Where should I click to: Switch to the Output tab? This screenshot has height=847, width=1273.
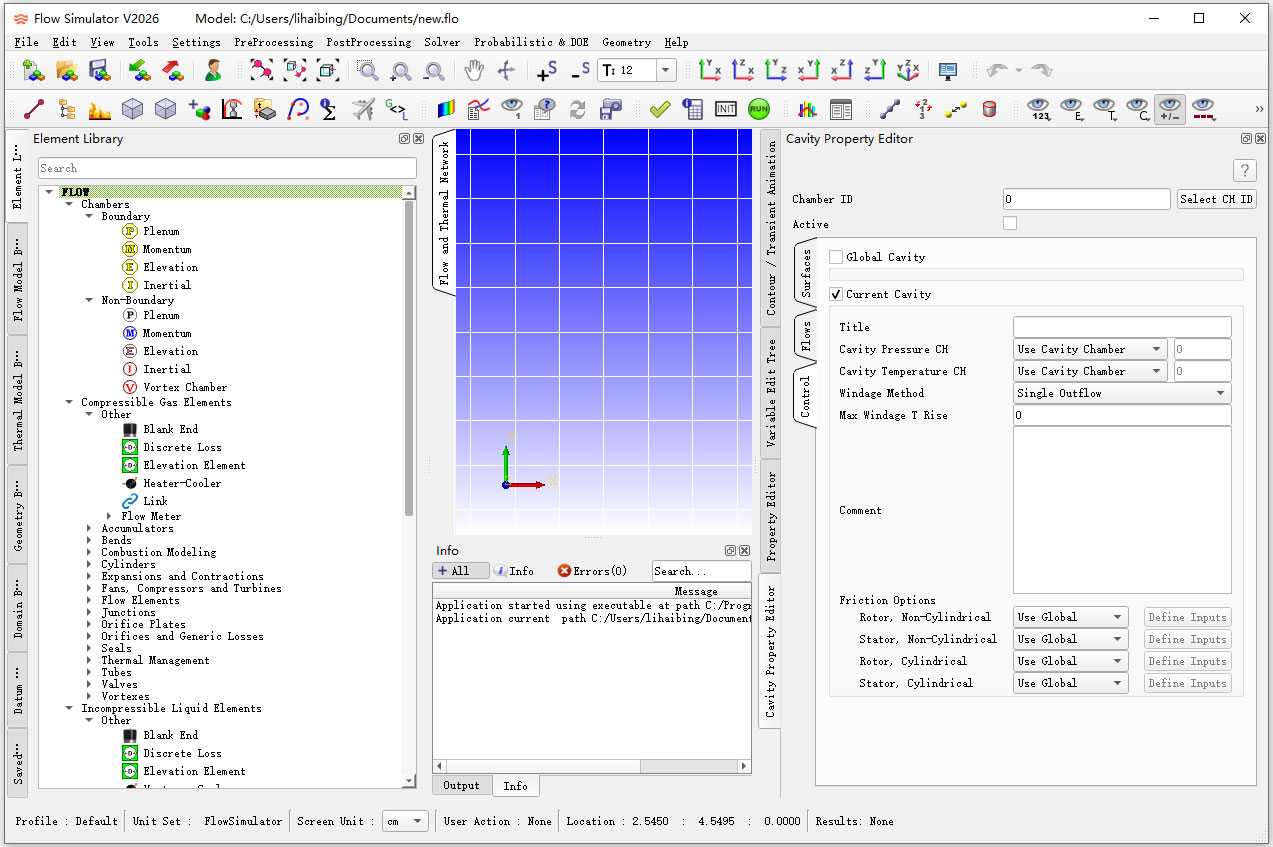pos(461,785)
